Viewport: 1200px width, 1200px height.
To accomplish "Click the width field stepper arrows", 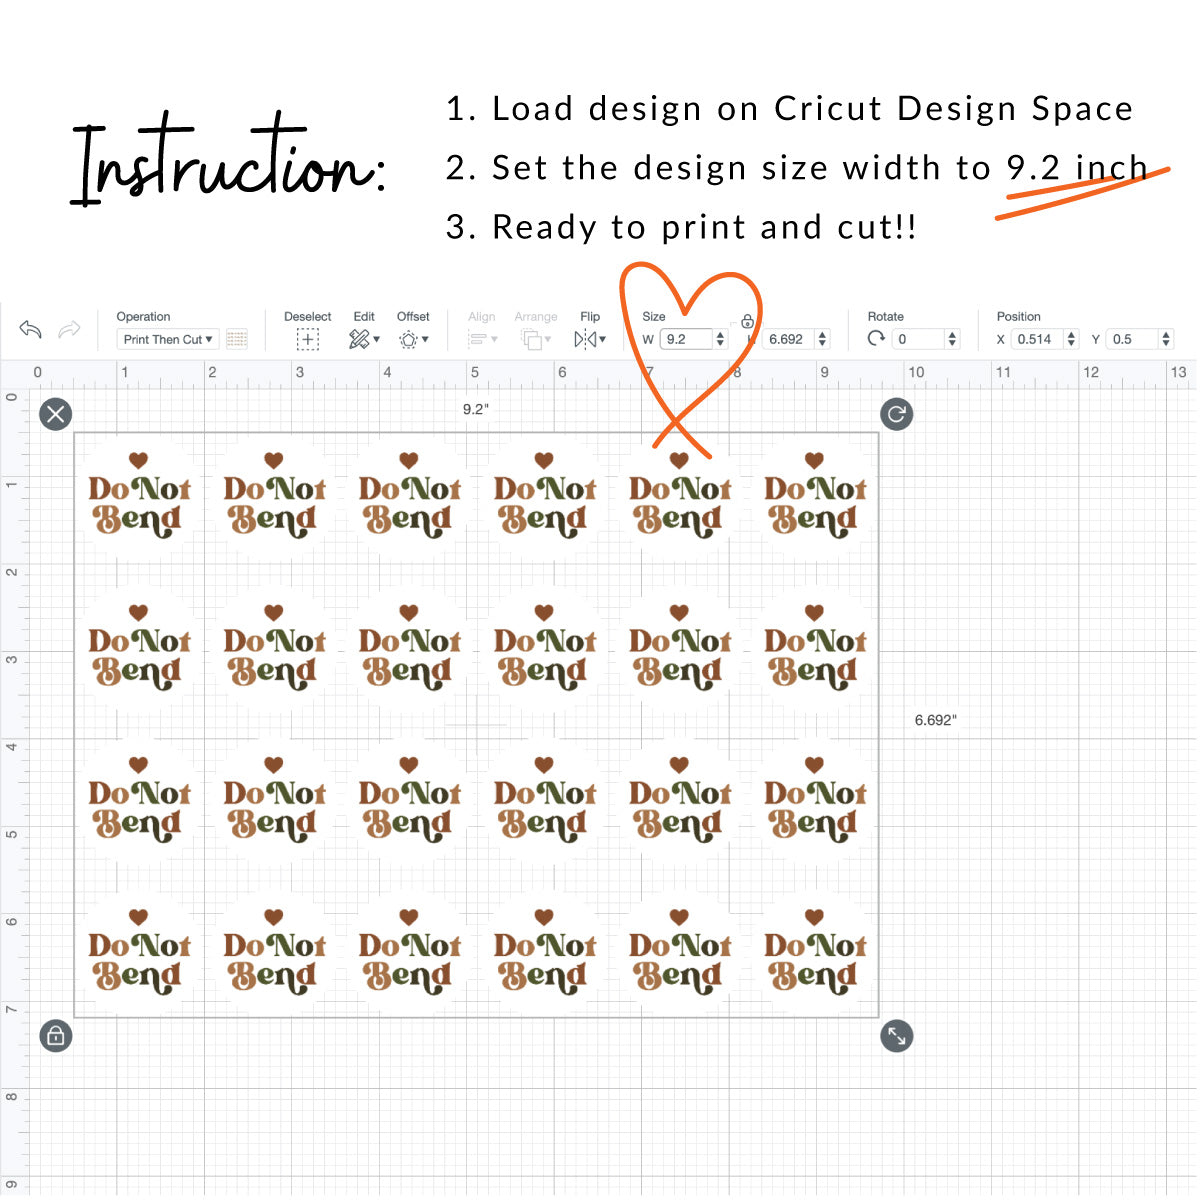I will tap(720, 340).
